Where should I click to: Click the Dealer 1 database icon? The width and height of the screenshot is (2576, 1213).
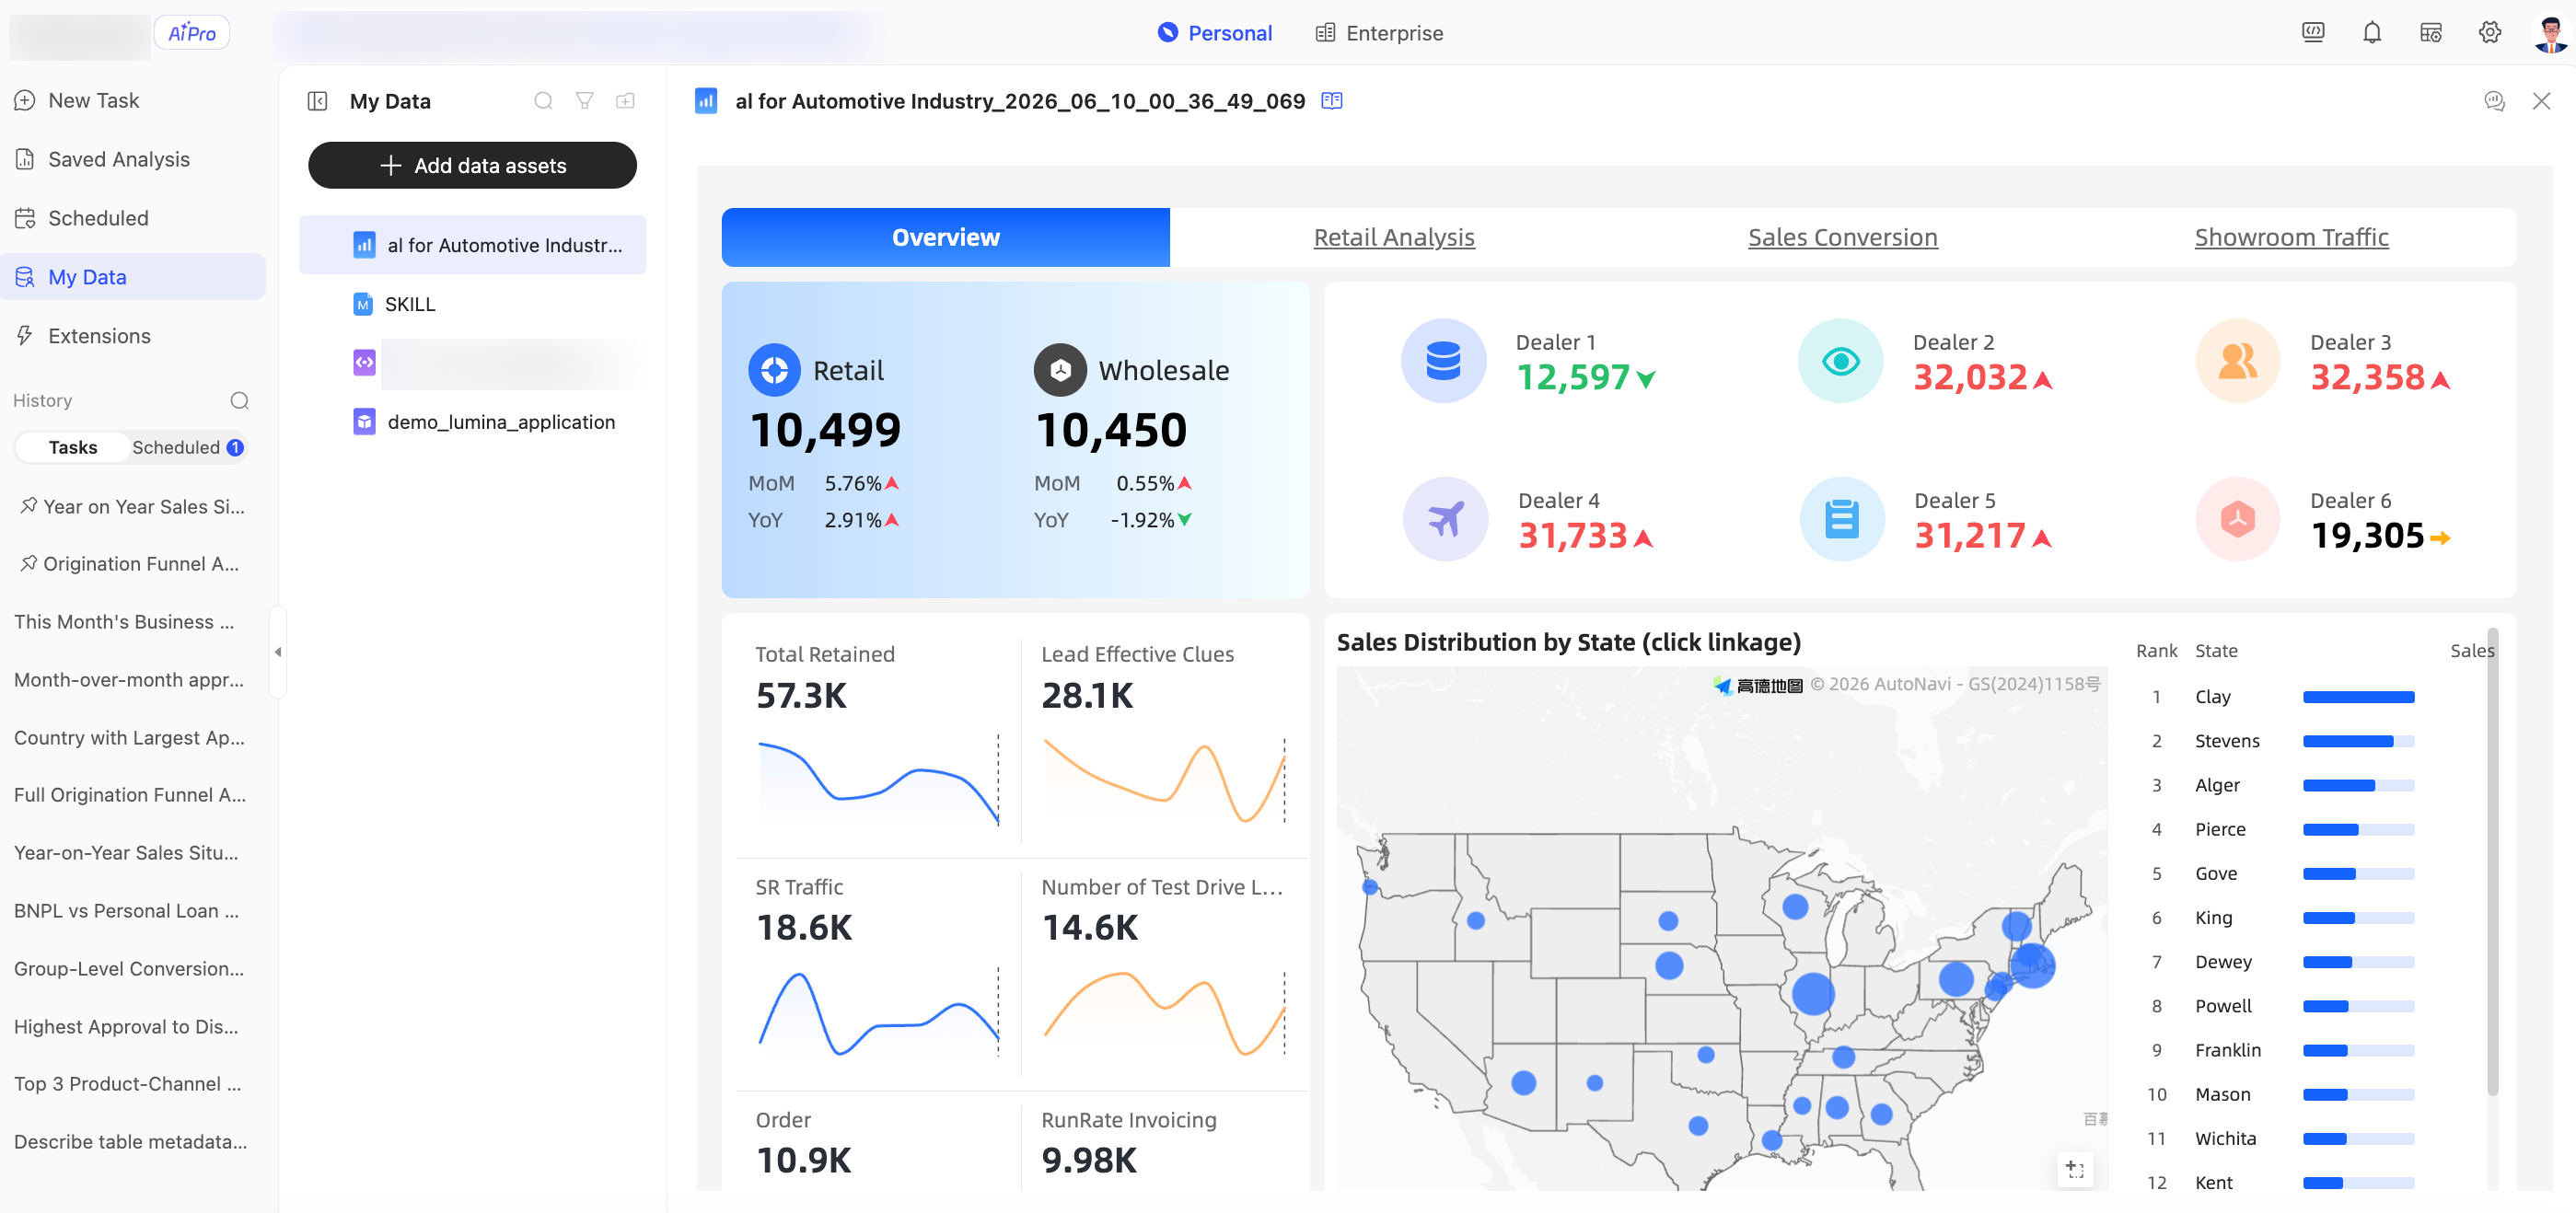1443,361
